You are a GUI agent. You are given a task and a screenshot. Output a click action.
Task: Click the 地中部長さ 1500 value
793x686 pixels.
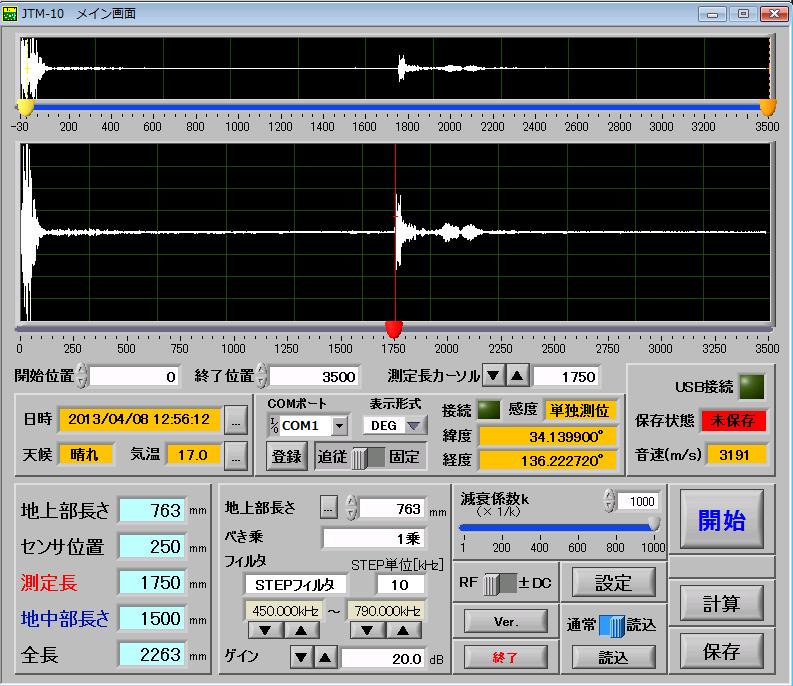[153, 618]
